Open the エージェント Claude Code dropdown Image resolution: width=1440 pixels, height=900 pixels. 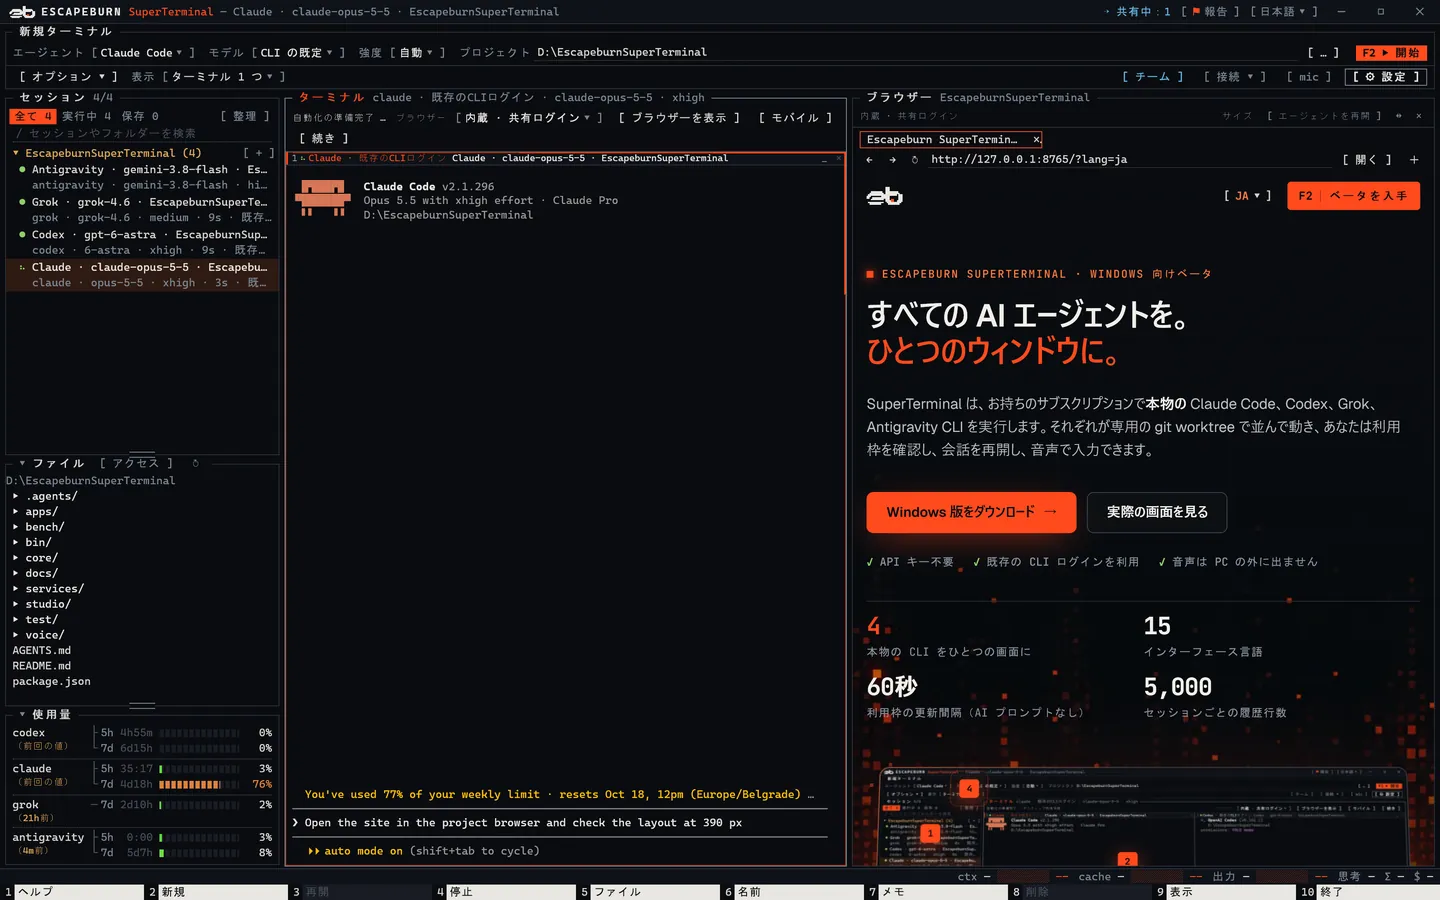coord(141,53)
